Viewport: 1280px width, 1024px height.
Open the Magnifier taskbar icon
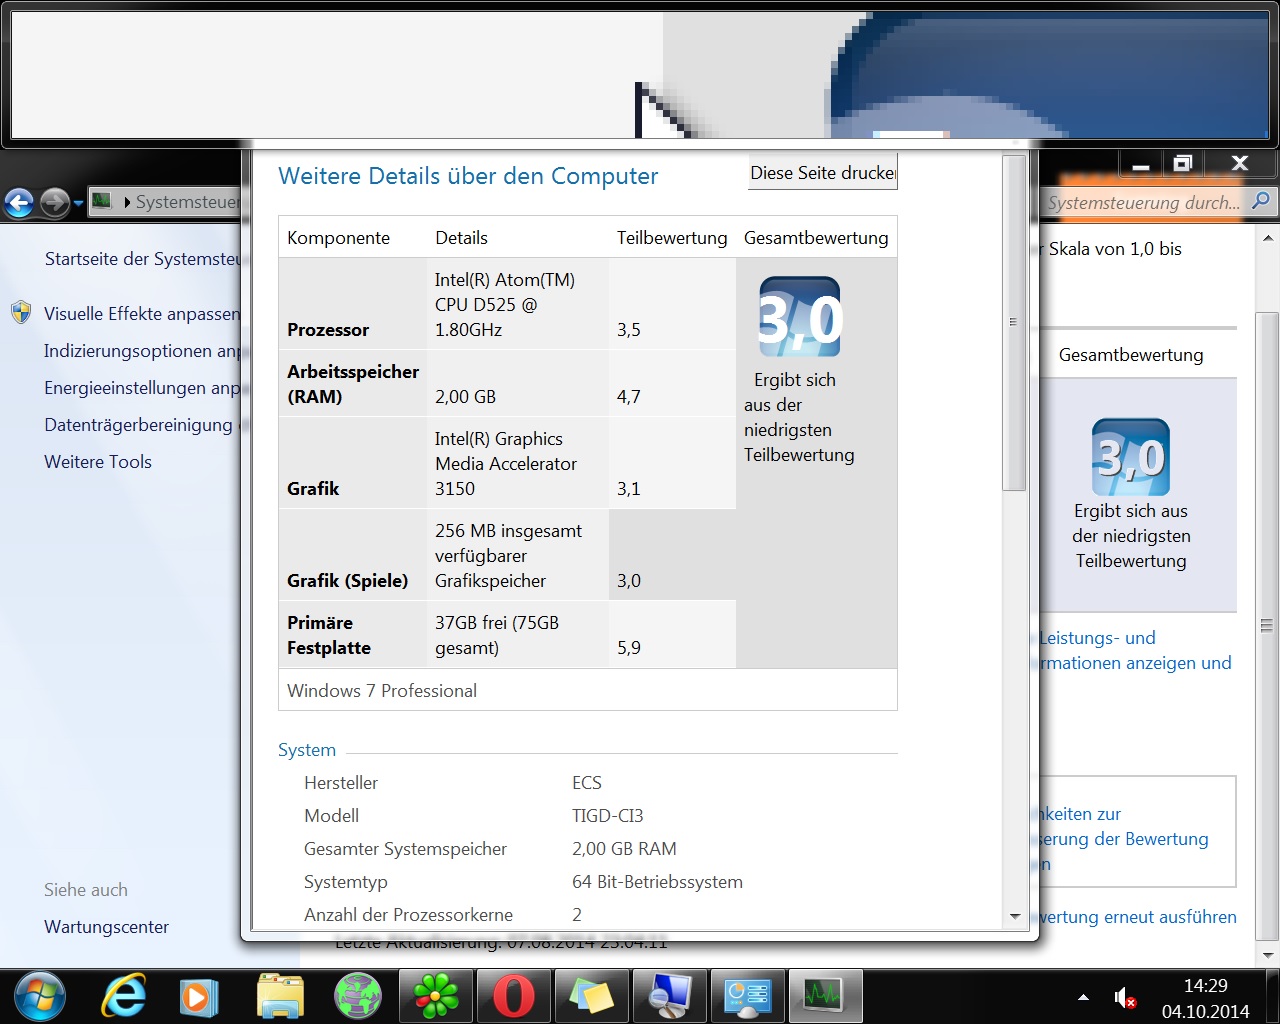pyautogui.click(x=669, y=997)
